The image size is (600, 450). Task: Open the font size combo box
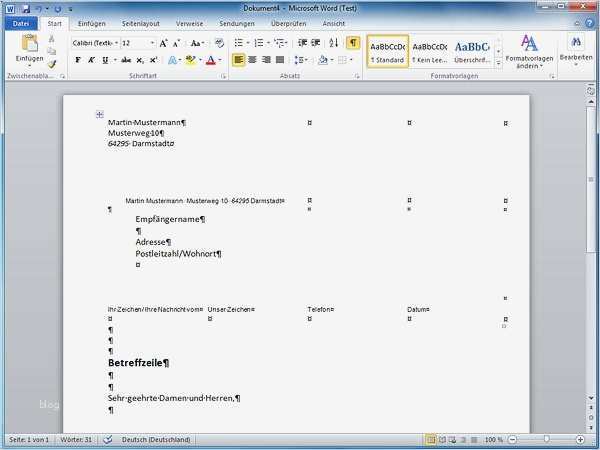pyautogui.click(x=138, y=43)
